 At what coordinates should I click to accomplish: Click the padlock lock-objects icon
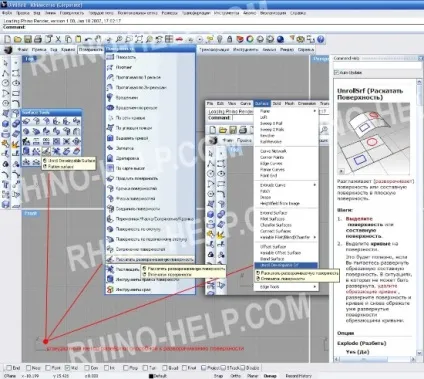click(229, 39)
